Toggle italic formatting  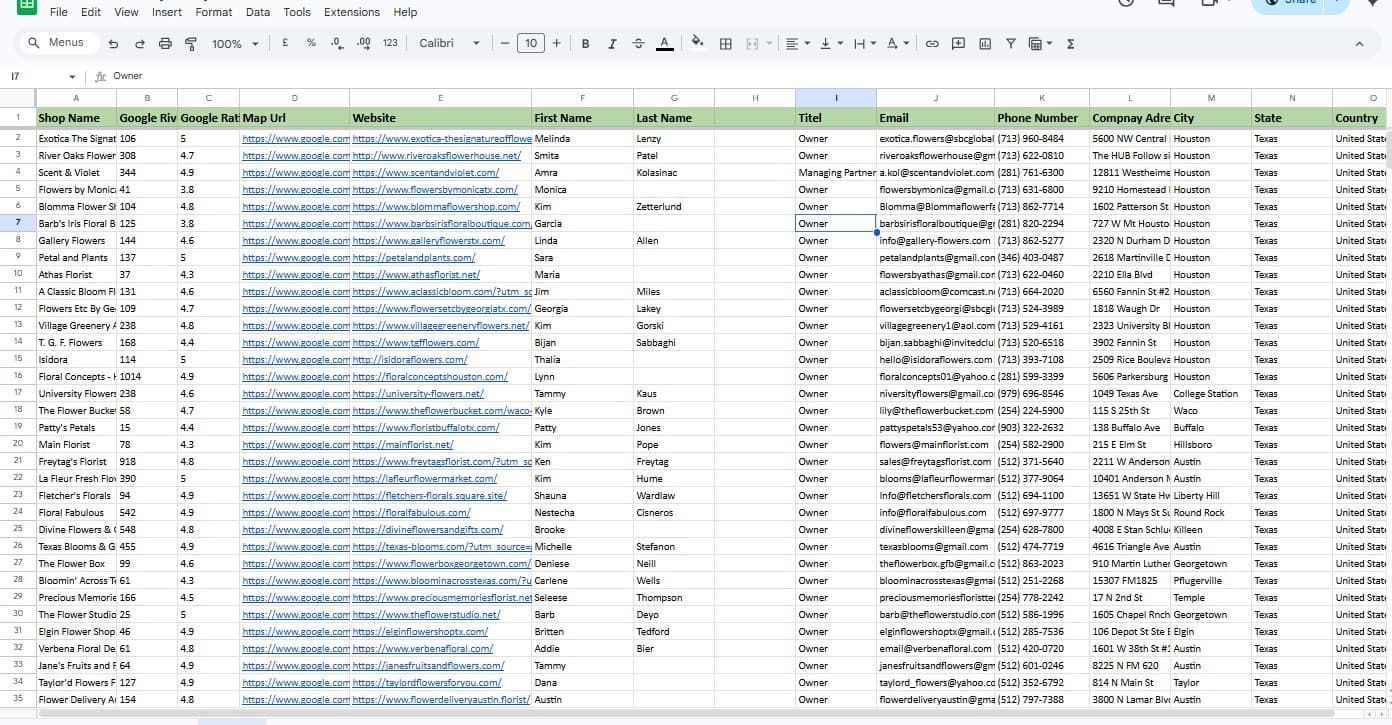pos(611,43)
